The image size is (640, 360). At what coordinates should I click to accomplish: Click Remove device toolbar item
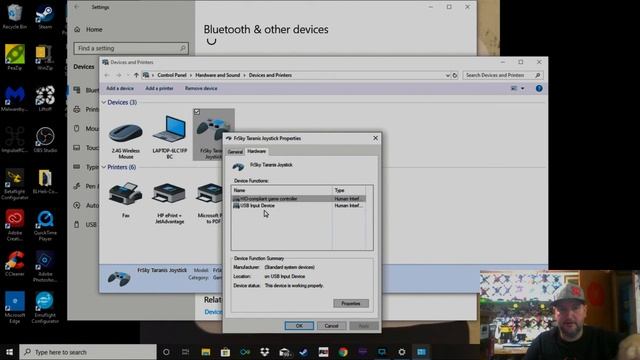201,89
